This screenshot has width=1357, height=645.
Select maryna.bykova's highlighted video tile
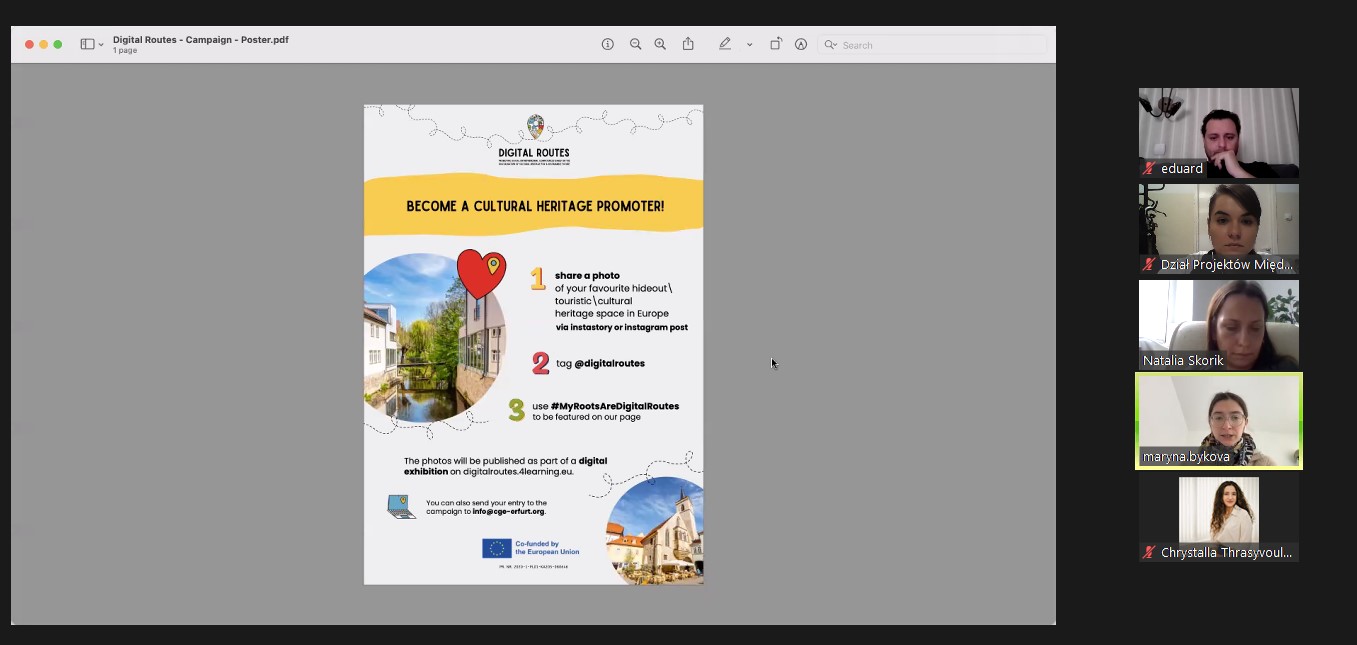pyautogui.click(x=1219, y=421)
